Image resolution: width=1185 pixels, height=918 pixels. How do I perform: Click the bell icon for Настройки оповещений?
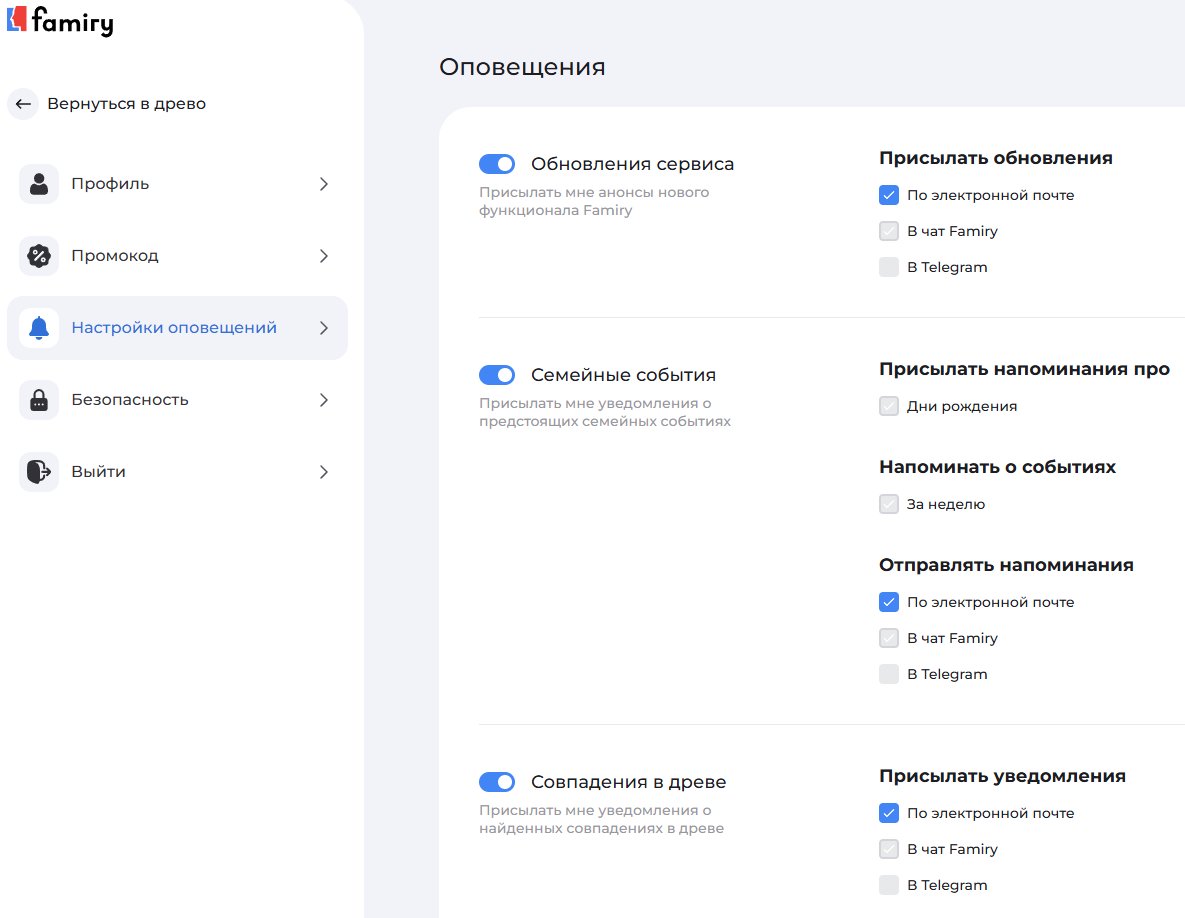38,328
